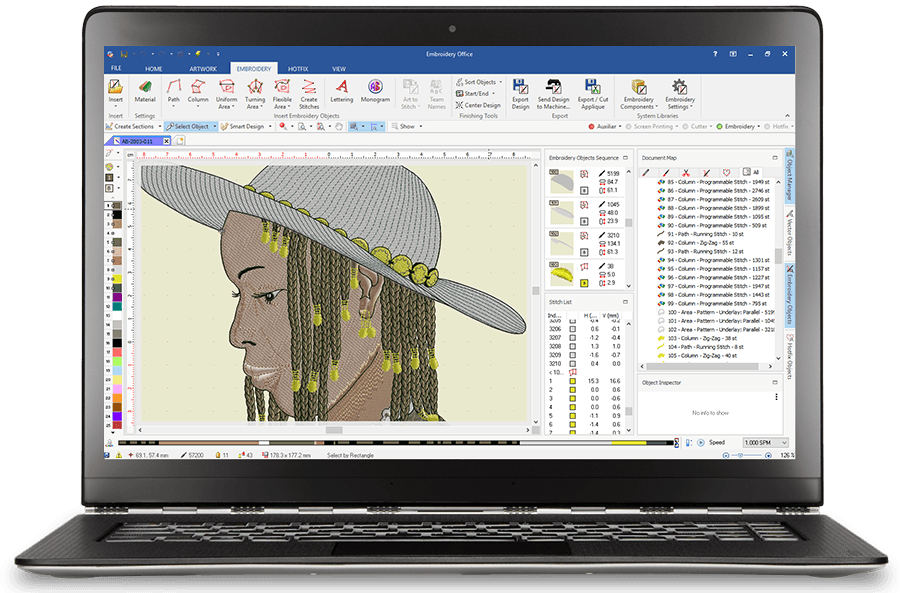Screen dimensions: 900x593
Task: Select the pan hand tool
Action: click(x=339, y=126)
